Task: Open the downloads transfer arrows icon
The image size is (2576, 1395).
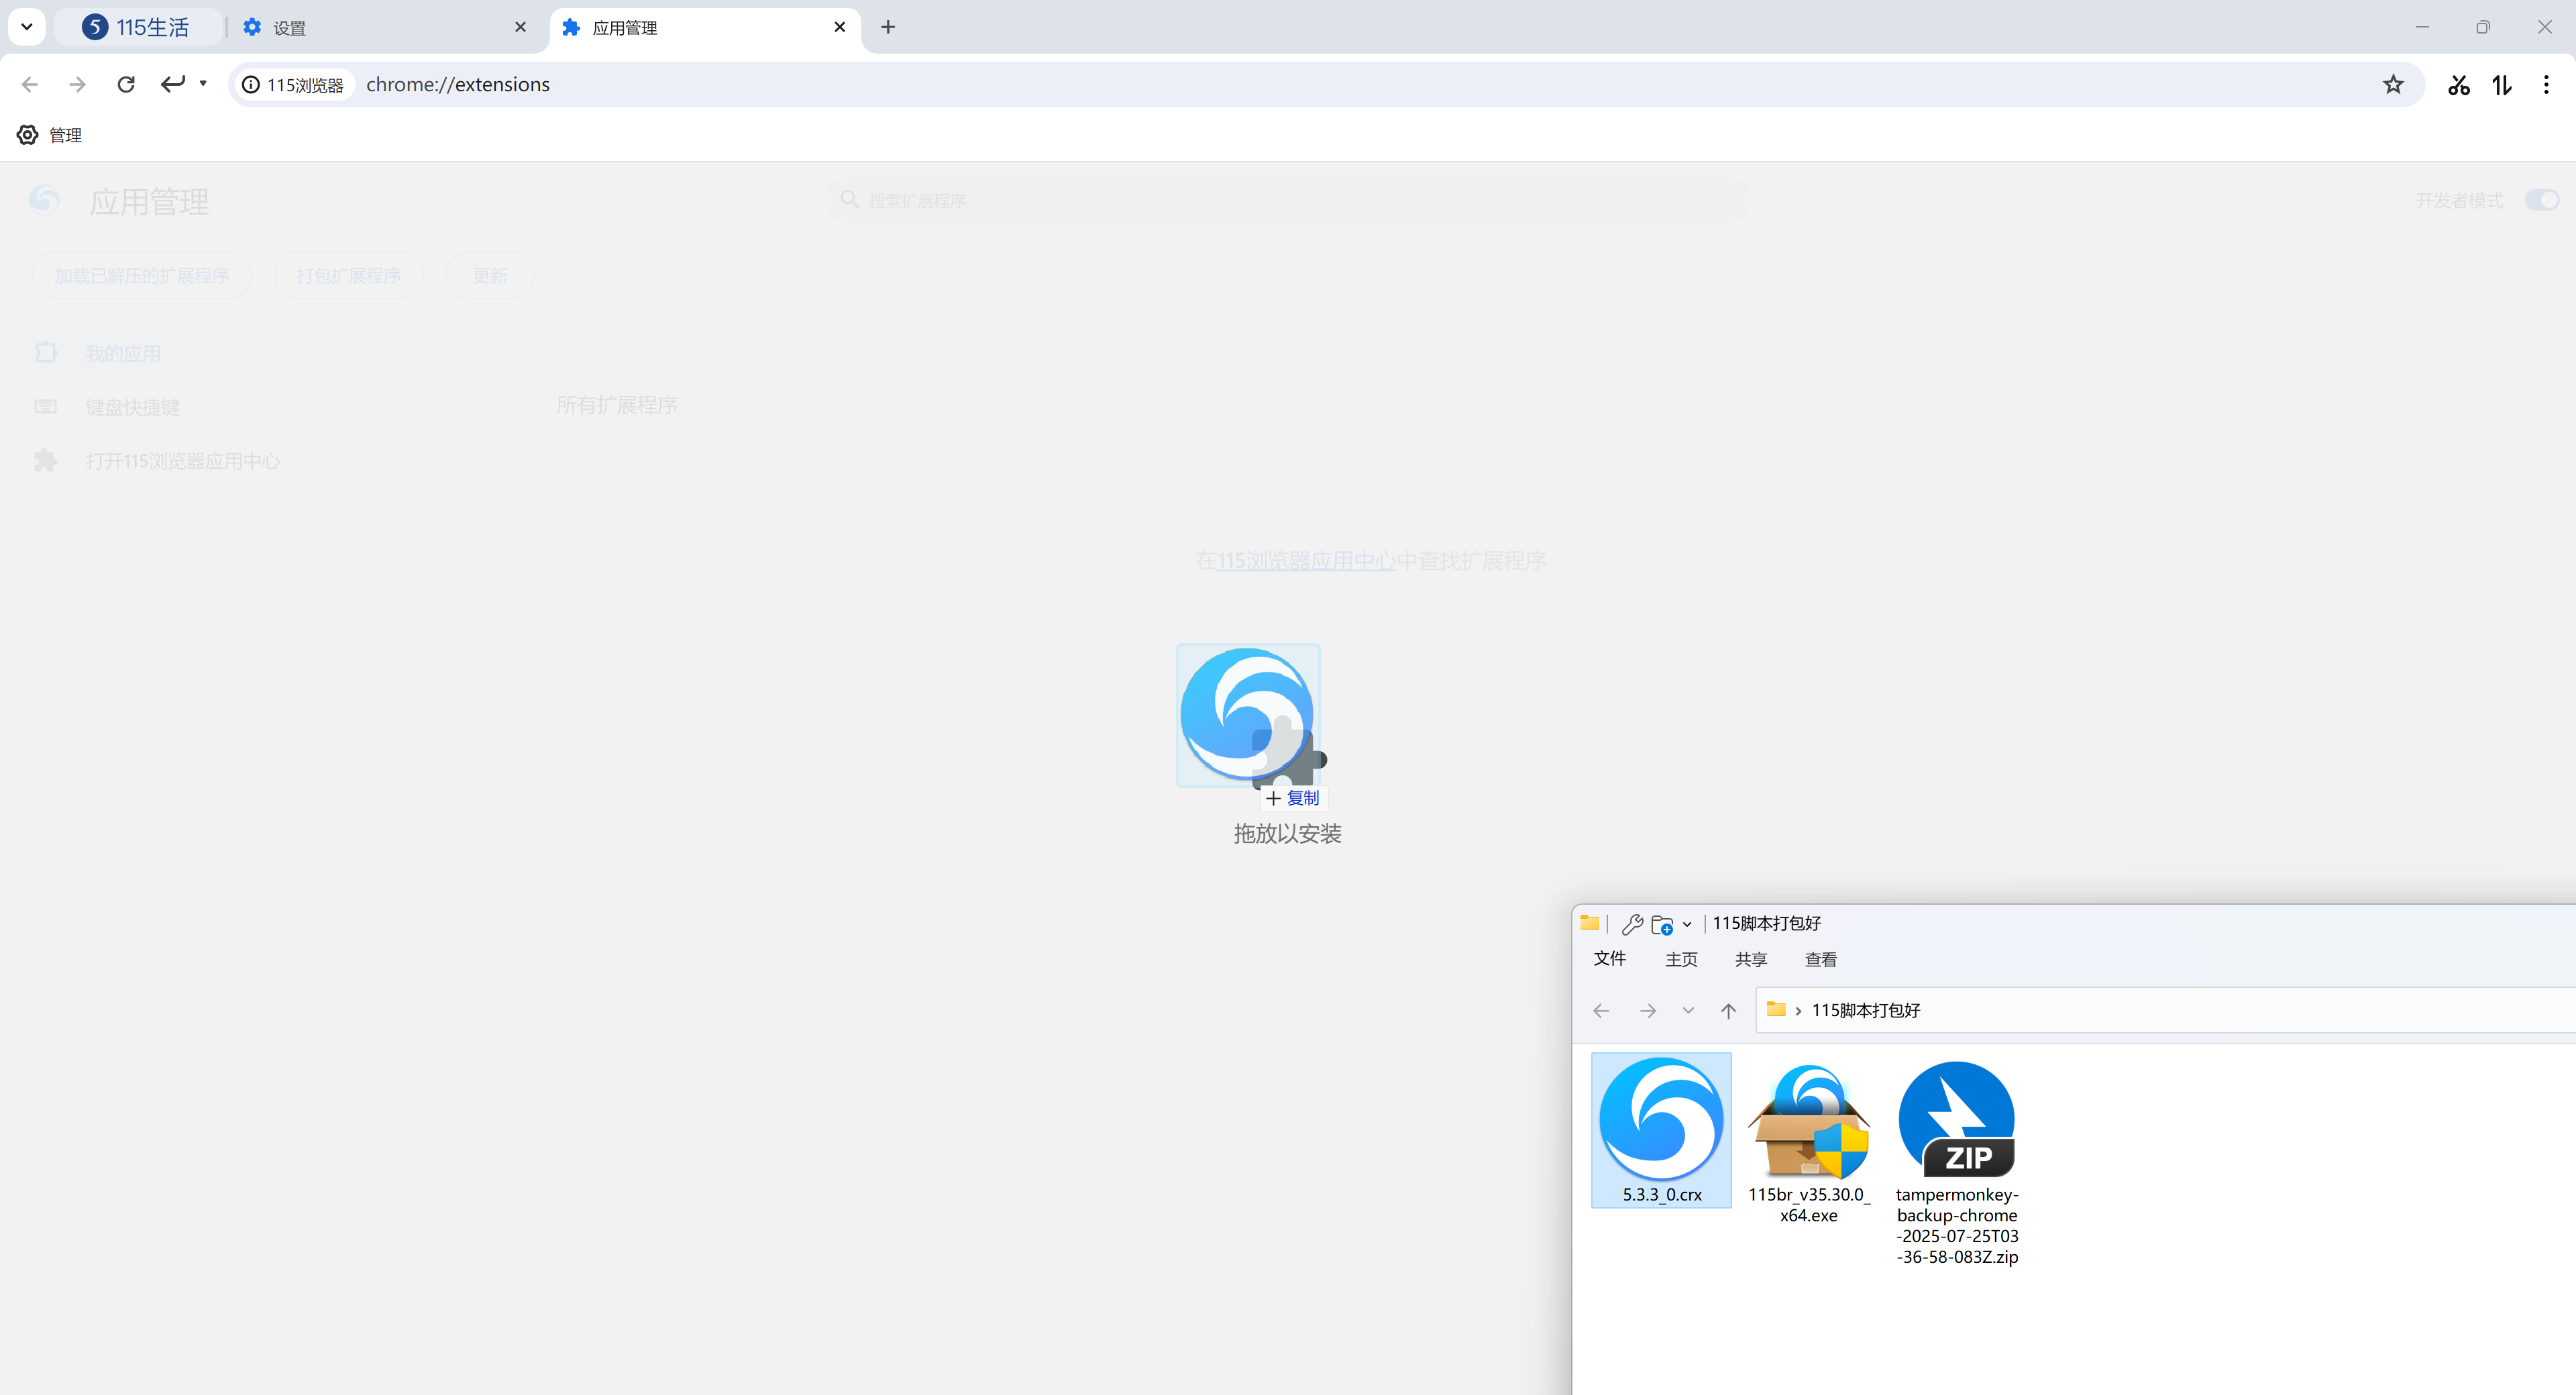Action: [2502, 85]
